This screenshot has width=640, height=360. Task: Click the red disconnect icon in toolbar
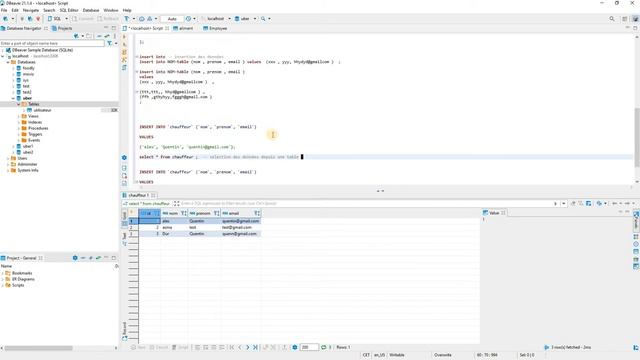point(38,19)
